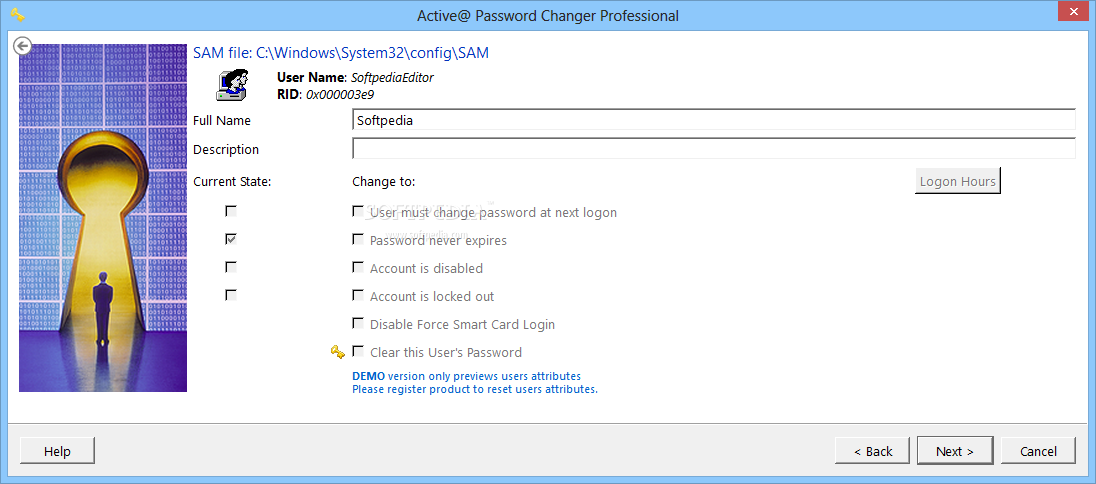This screenshot has width=1096, height=484.
Task: Click the DEMO version notice text
Action: coord(466,376)
